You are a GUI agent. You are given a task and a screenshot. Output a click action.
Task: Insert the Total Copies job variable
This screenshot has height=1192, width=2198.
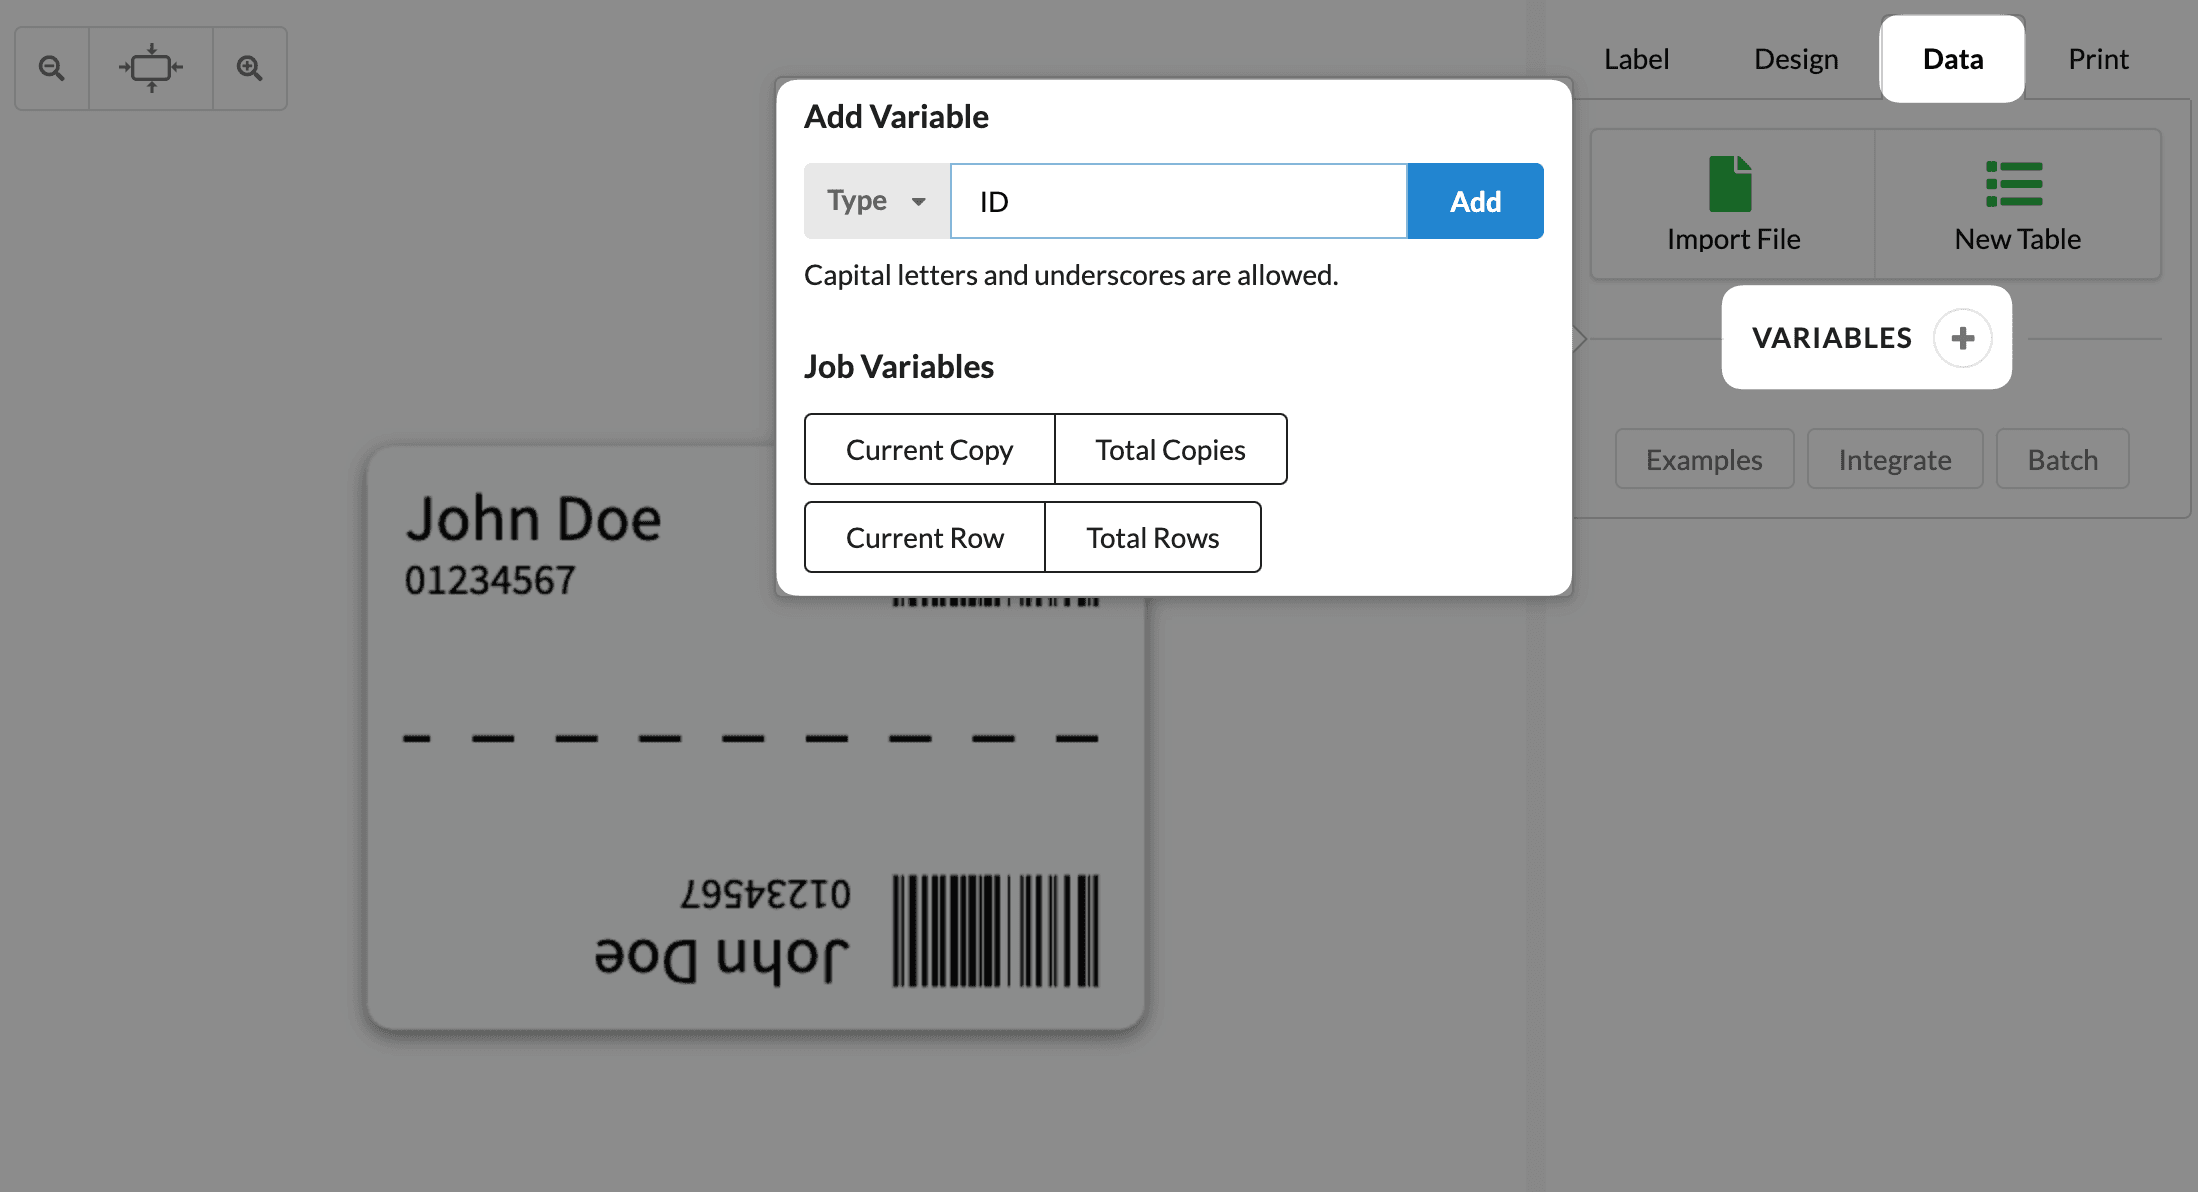1170,449
